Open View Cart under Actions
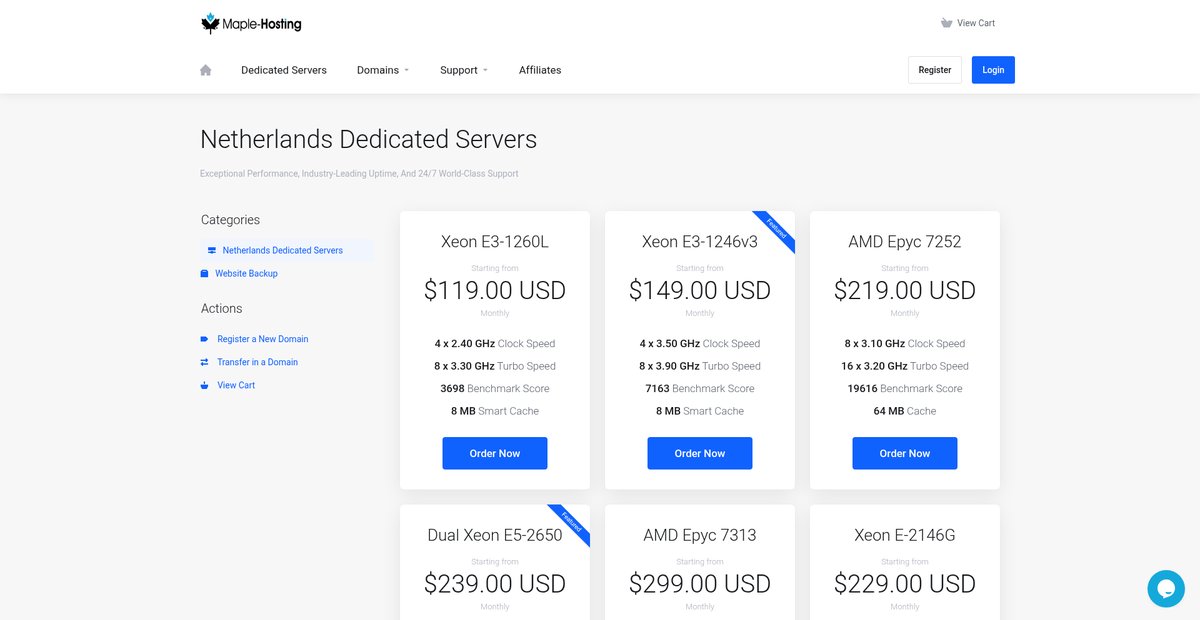The image size is (1200, 620). pyautogui.click(x=236, y=385)
